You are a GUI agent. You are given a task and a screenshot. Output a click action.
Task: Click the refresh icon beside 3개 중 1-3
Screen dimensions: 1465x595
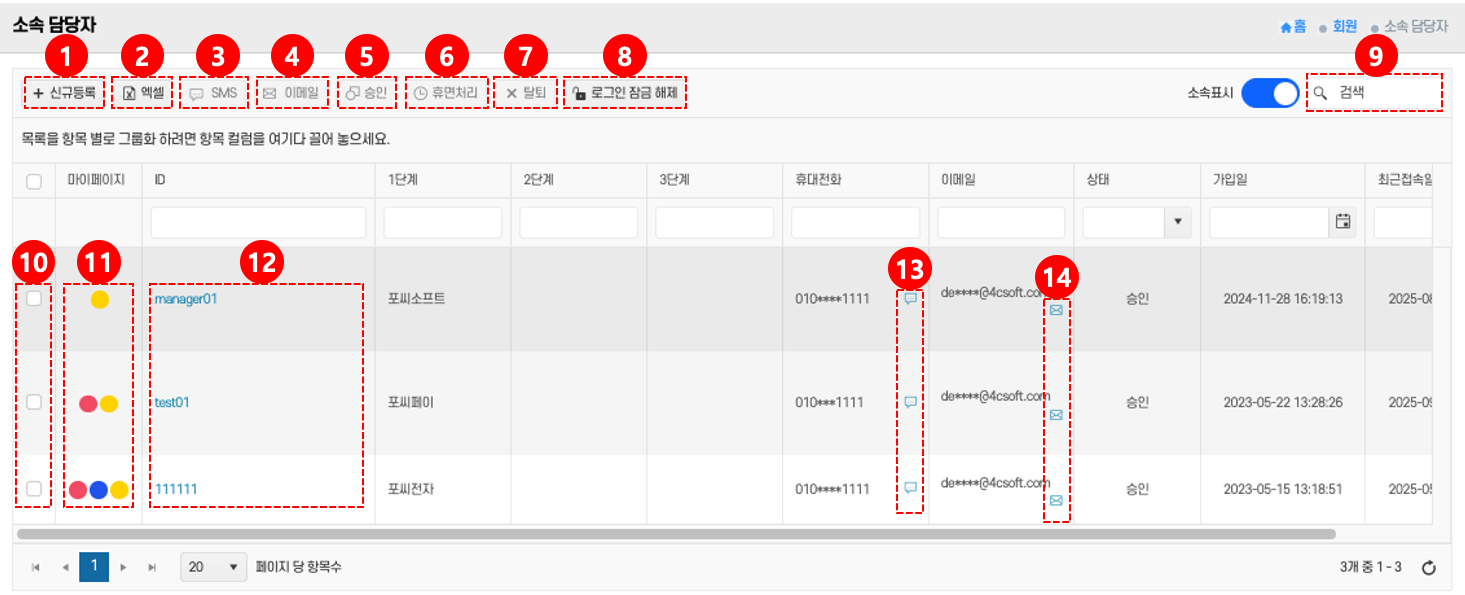pyautogui.click(x=1429, y=568)
